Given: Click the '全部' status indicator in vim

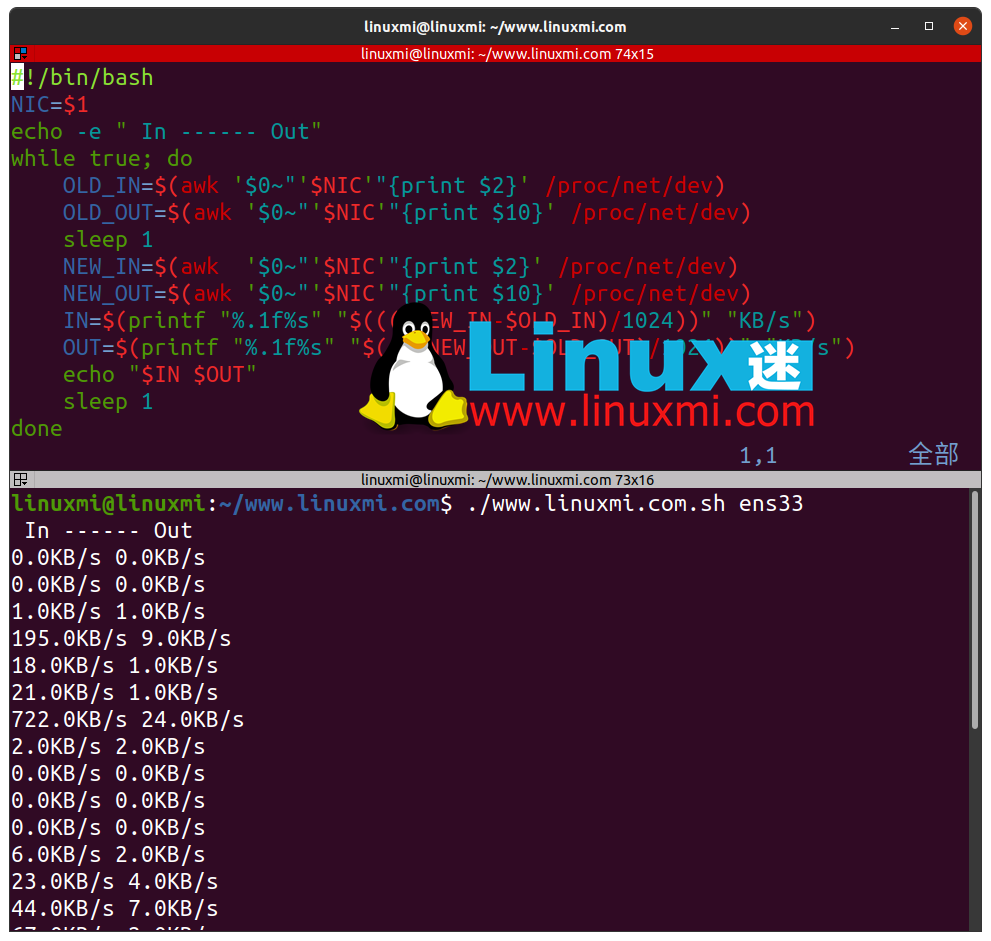Looking at the screenshot, I should click(933, 455).
